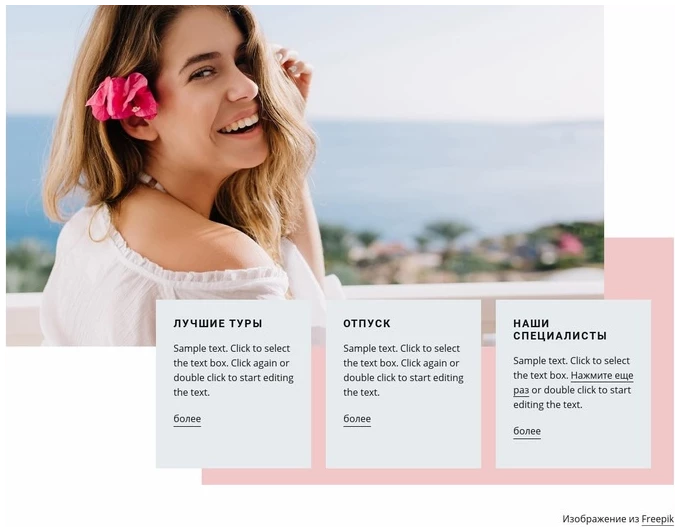Screen dimensions: 680x532
Task: Visit the Freepik image credit link
Action: pos(657,519)
